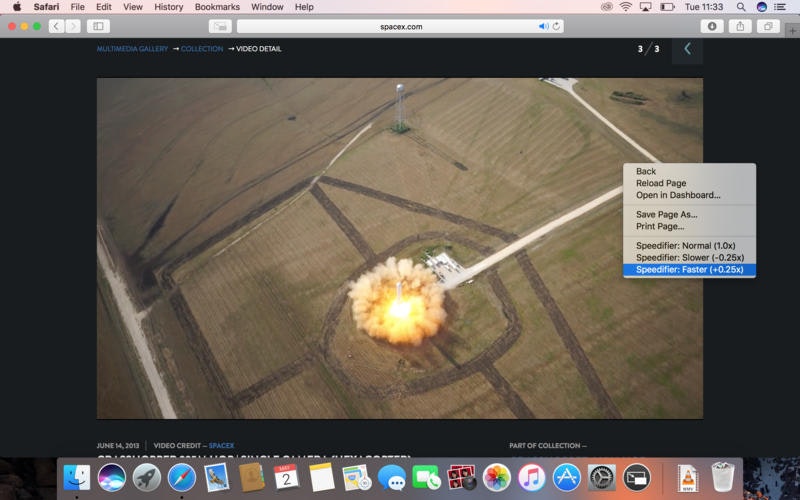Image resolution: width=800 pixels, height=500 pixels.
Task: Open a new tab with plus button
Action: (x=793, y=31)
